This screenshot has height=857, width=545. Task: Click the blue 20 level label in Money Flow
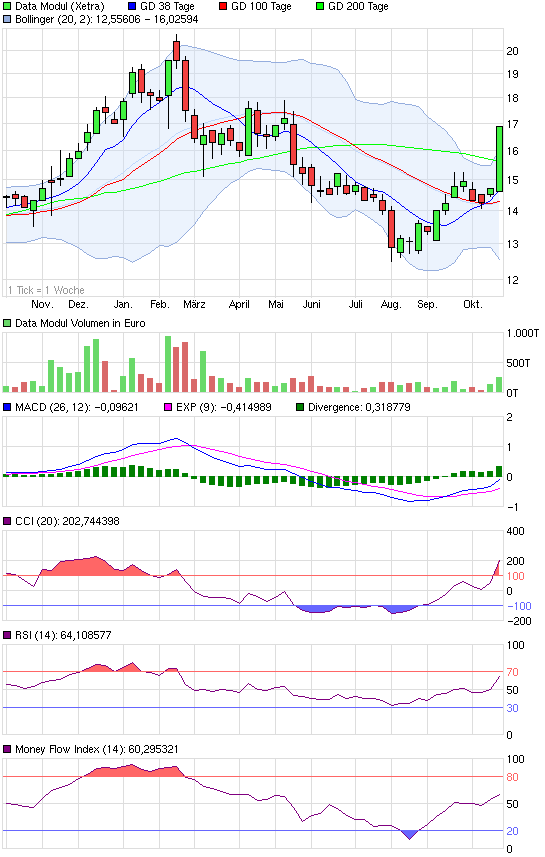[x=512, y=831]
